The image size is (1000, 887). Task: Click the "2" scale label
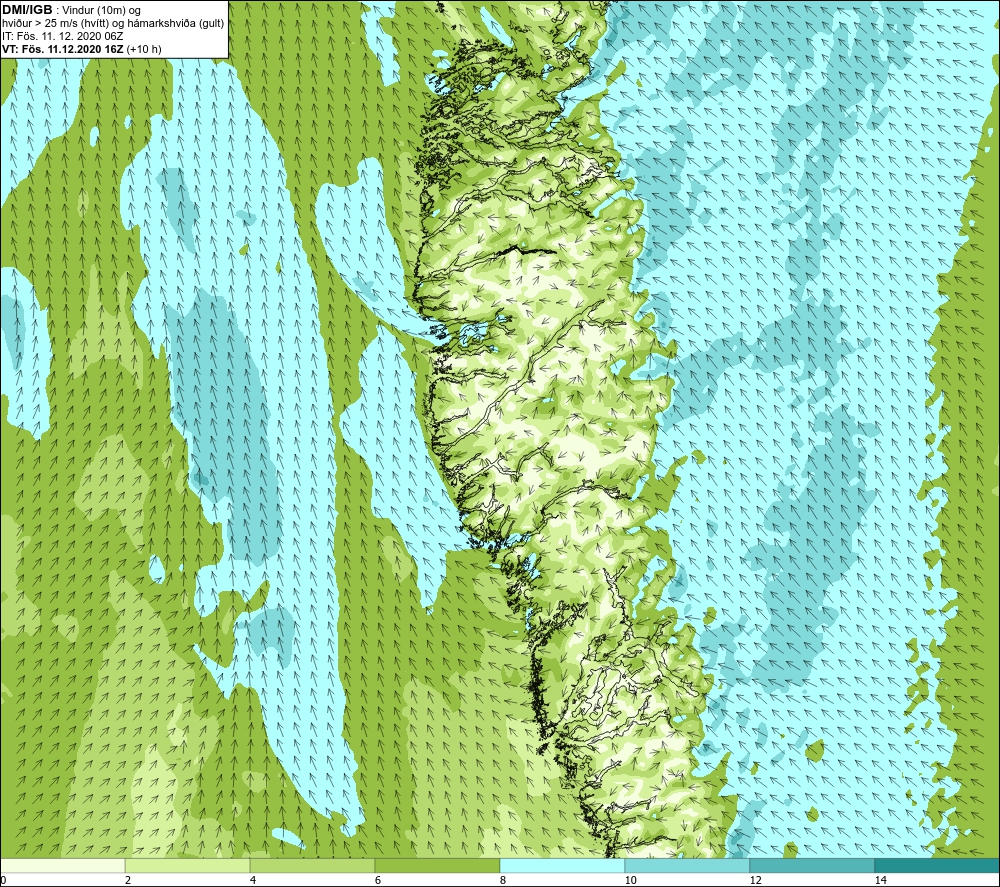coord(128,880)
